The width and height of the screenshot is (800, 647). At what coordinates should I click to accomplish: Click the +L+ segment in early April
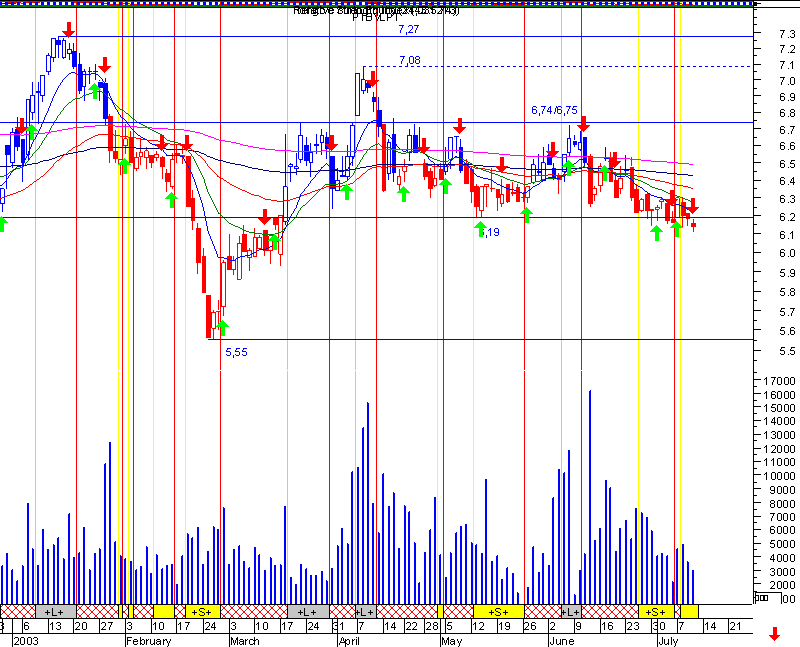365,611
